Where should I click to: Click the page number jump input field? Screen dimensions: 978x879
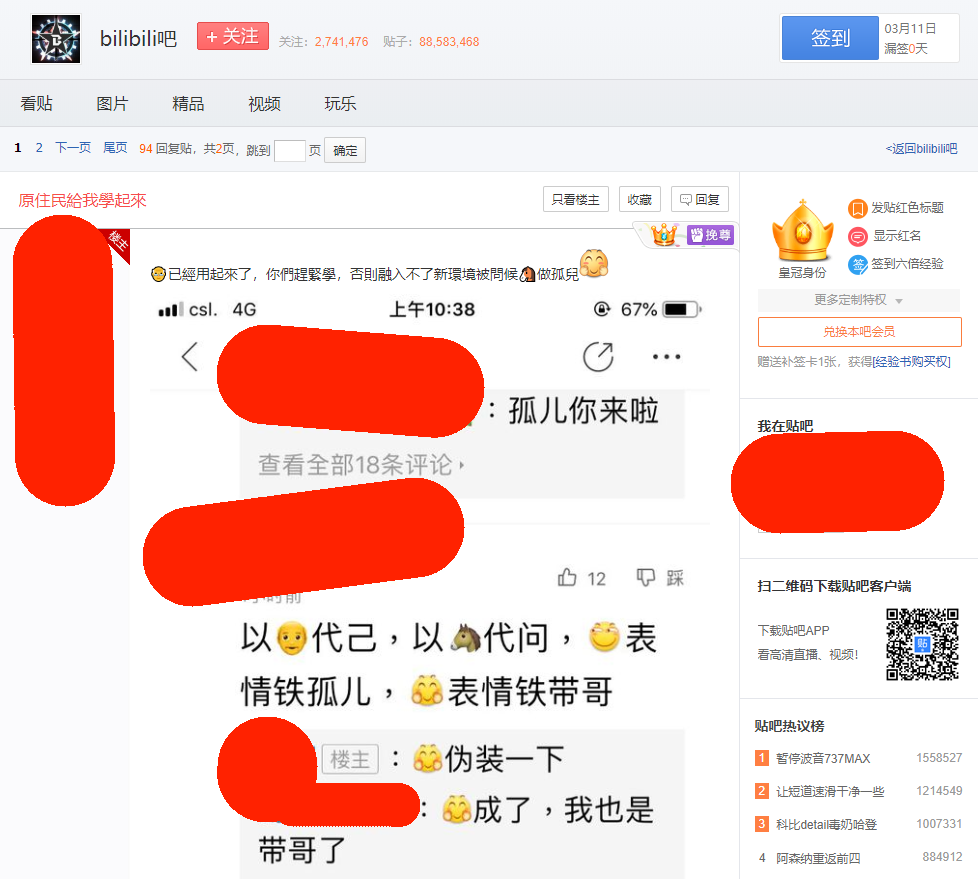(289, 151)
